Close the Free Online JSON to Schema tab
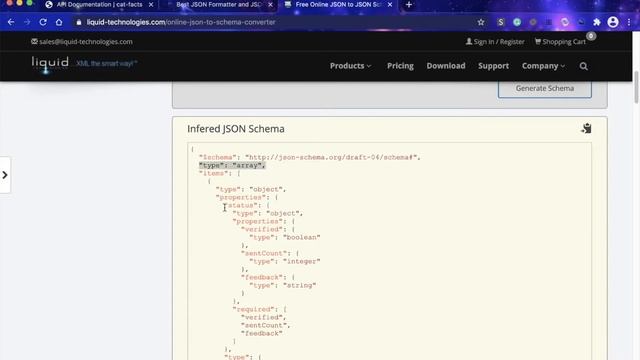Image resolution: width=640 pixels, height=360 pixels. coord(390,4)
